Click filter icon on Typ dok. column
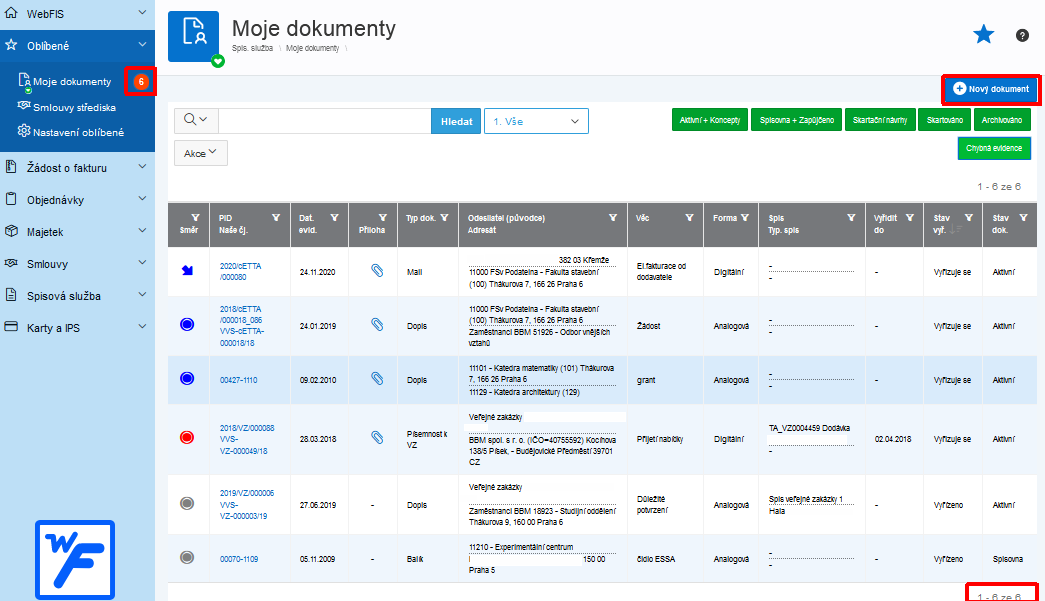 (445, 218)
